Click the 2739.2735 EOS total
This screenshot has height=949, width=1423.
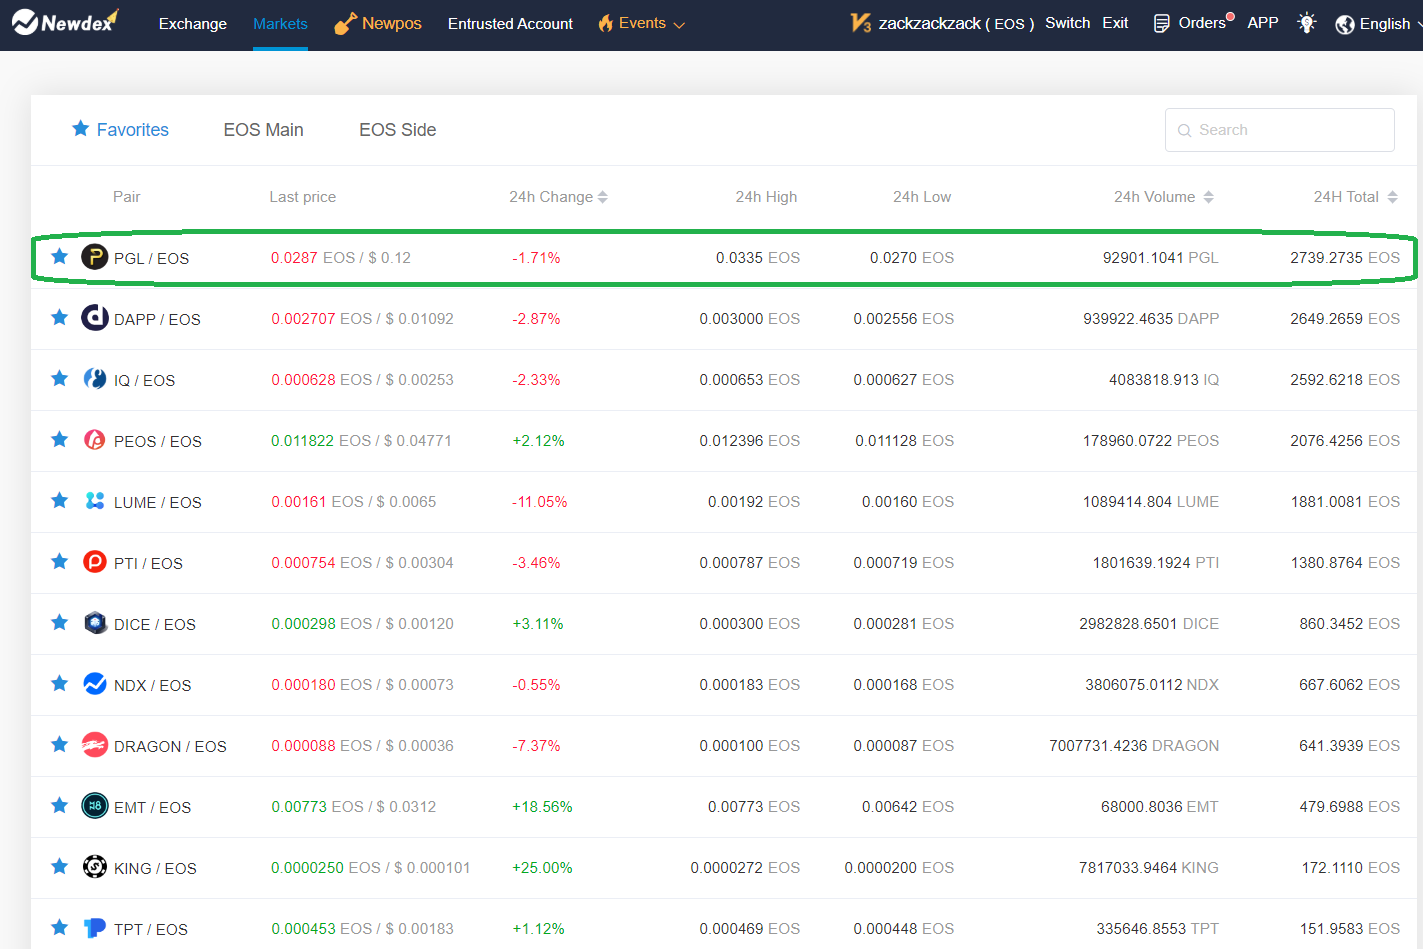click(1345, 258)
